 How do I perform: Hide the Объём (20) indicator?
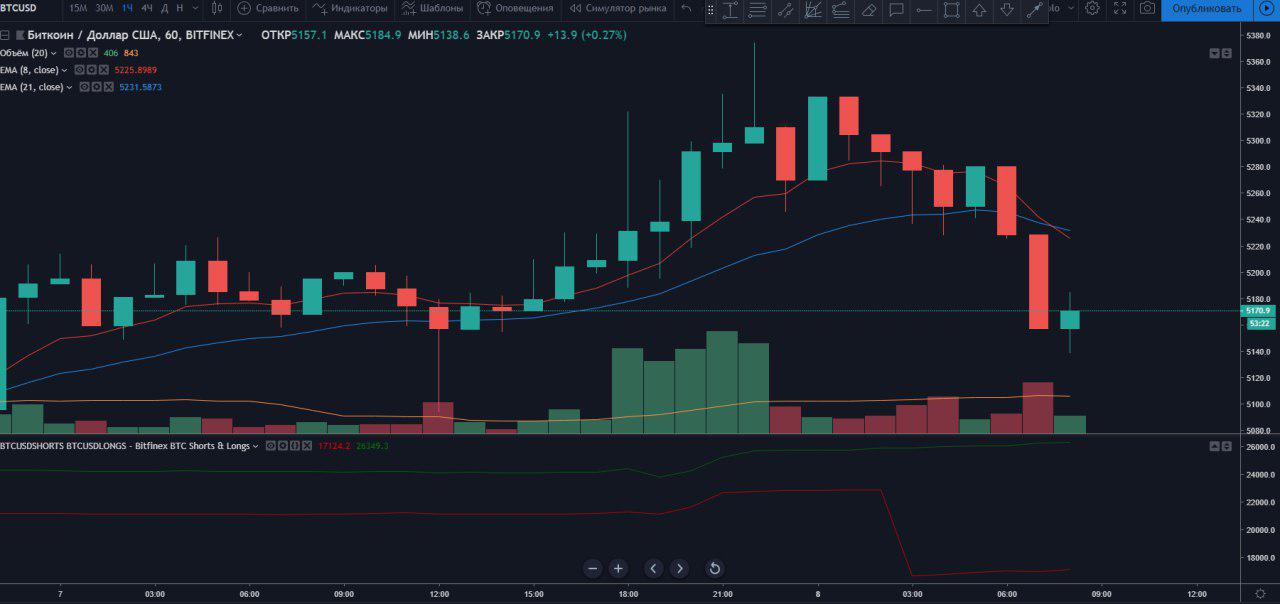tap(69, 53)
